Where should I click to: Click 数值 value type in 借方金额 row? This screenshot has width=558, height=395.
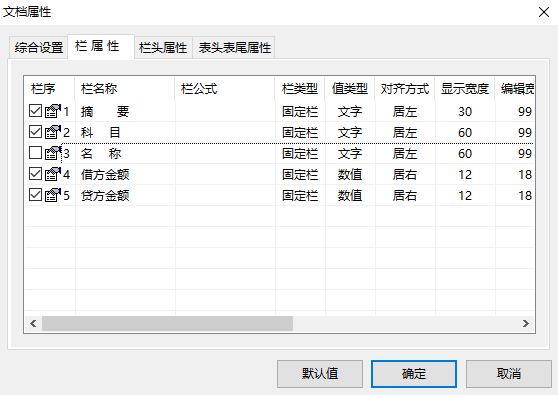point(350,174)
